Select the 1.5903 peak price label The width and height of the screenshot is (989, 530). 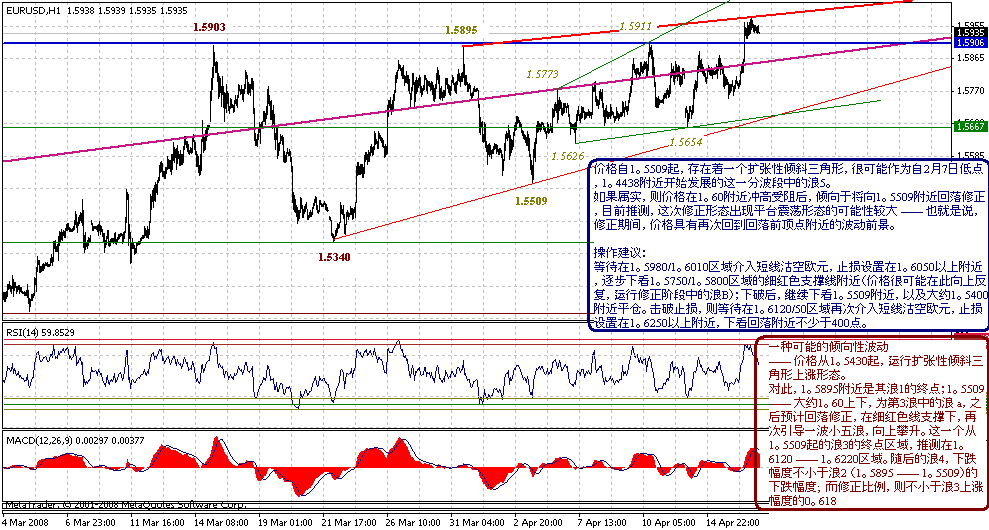[x=209, y=27]
